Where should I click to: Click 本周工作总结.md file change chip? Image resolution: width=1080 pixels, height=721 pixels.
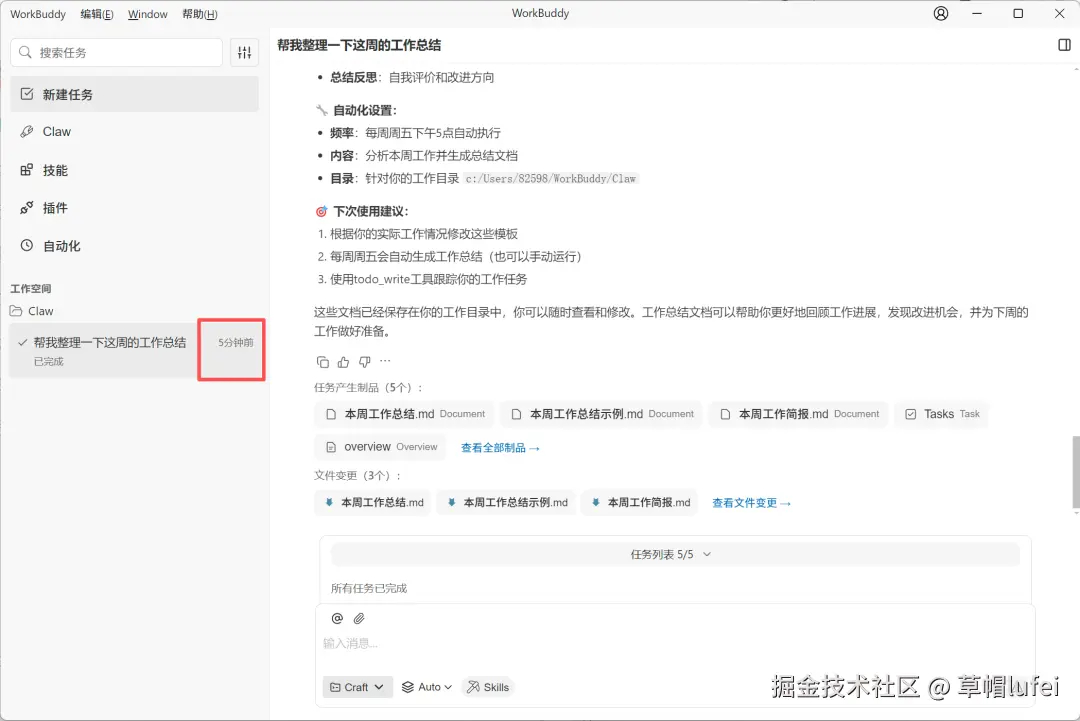(x=373, y=503)
